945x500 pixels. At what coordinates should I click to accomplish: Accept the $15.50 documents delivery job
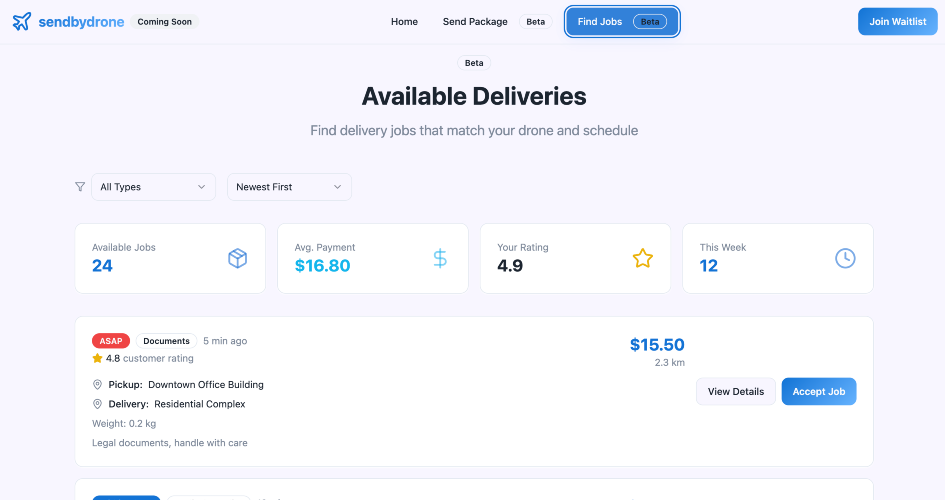click(x=818, y=392)
